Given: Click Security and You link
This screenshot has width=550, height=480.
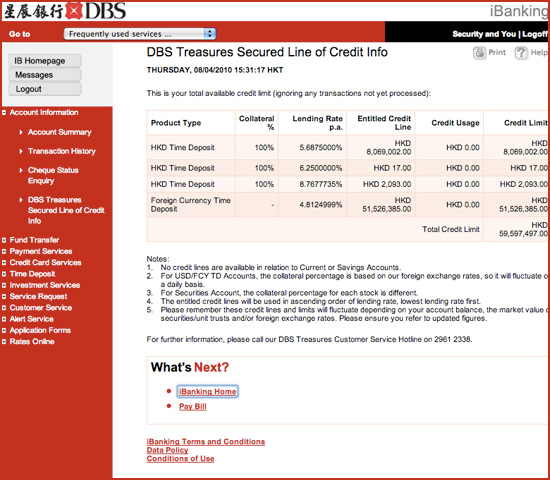Looking at the screenshot, I should pyautogui.click(x=484, y=34).
